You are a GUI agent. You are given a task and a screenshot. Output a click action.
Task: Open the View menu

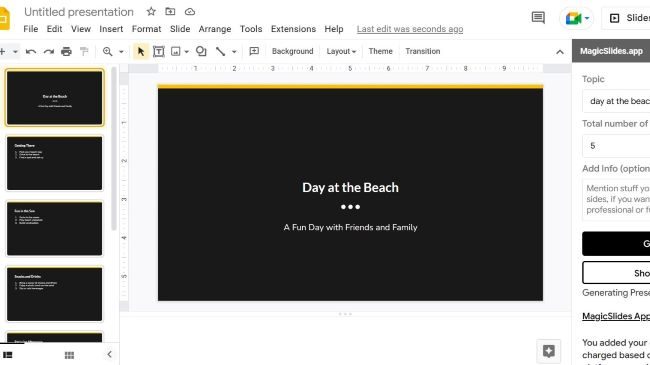click(80, 29)
